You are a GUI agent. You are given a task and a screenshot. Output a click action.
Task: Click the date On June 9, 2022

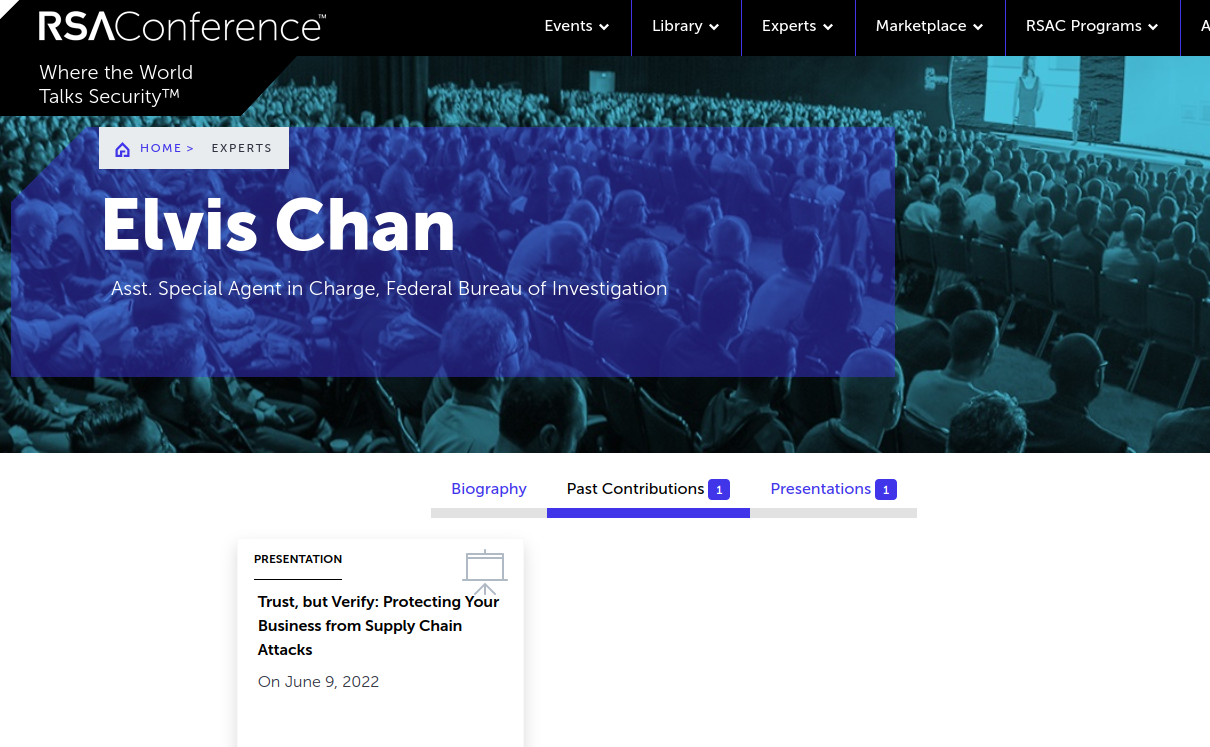[319, 682]
